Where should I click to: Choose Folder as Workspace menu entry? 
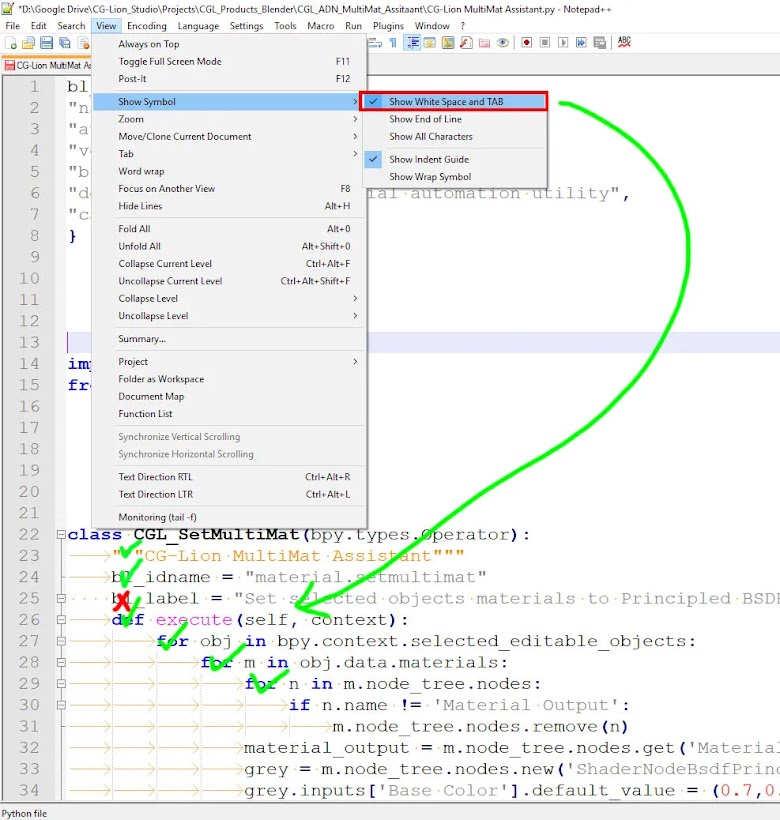[x=229, y=379]
